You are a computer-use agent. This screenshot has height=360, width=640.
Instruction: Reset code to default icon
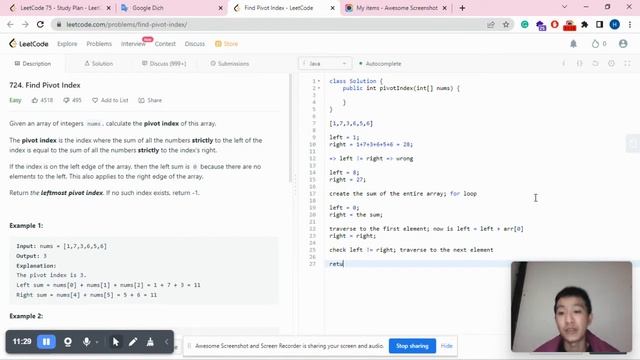[596, 64]
